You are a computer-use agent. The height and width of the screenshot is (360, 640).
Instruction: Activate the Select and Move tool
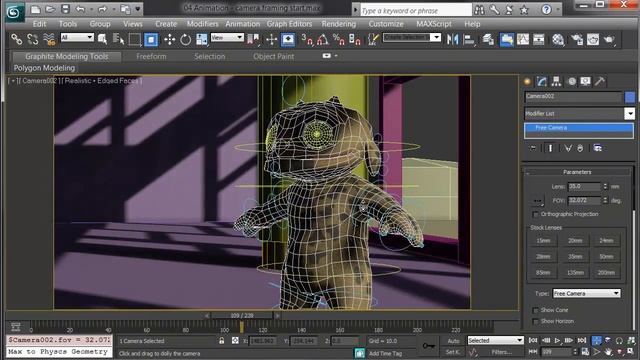[x=169, y=40]
